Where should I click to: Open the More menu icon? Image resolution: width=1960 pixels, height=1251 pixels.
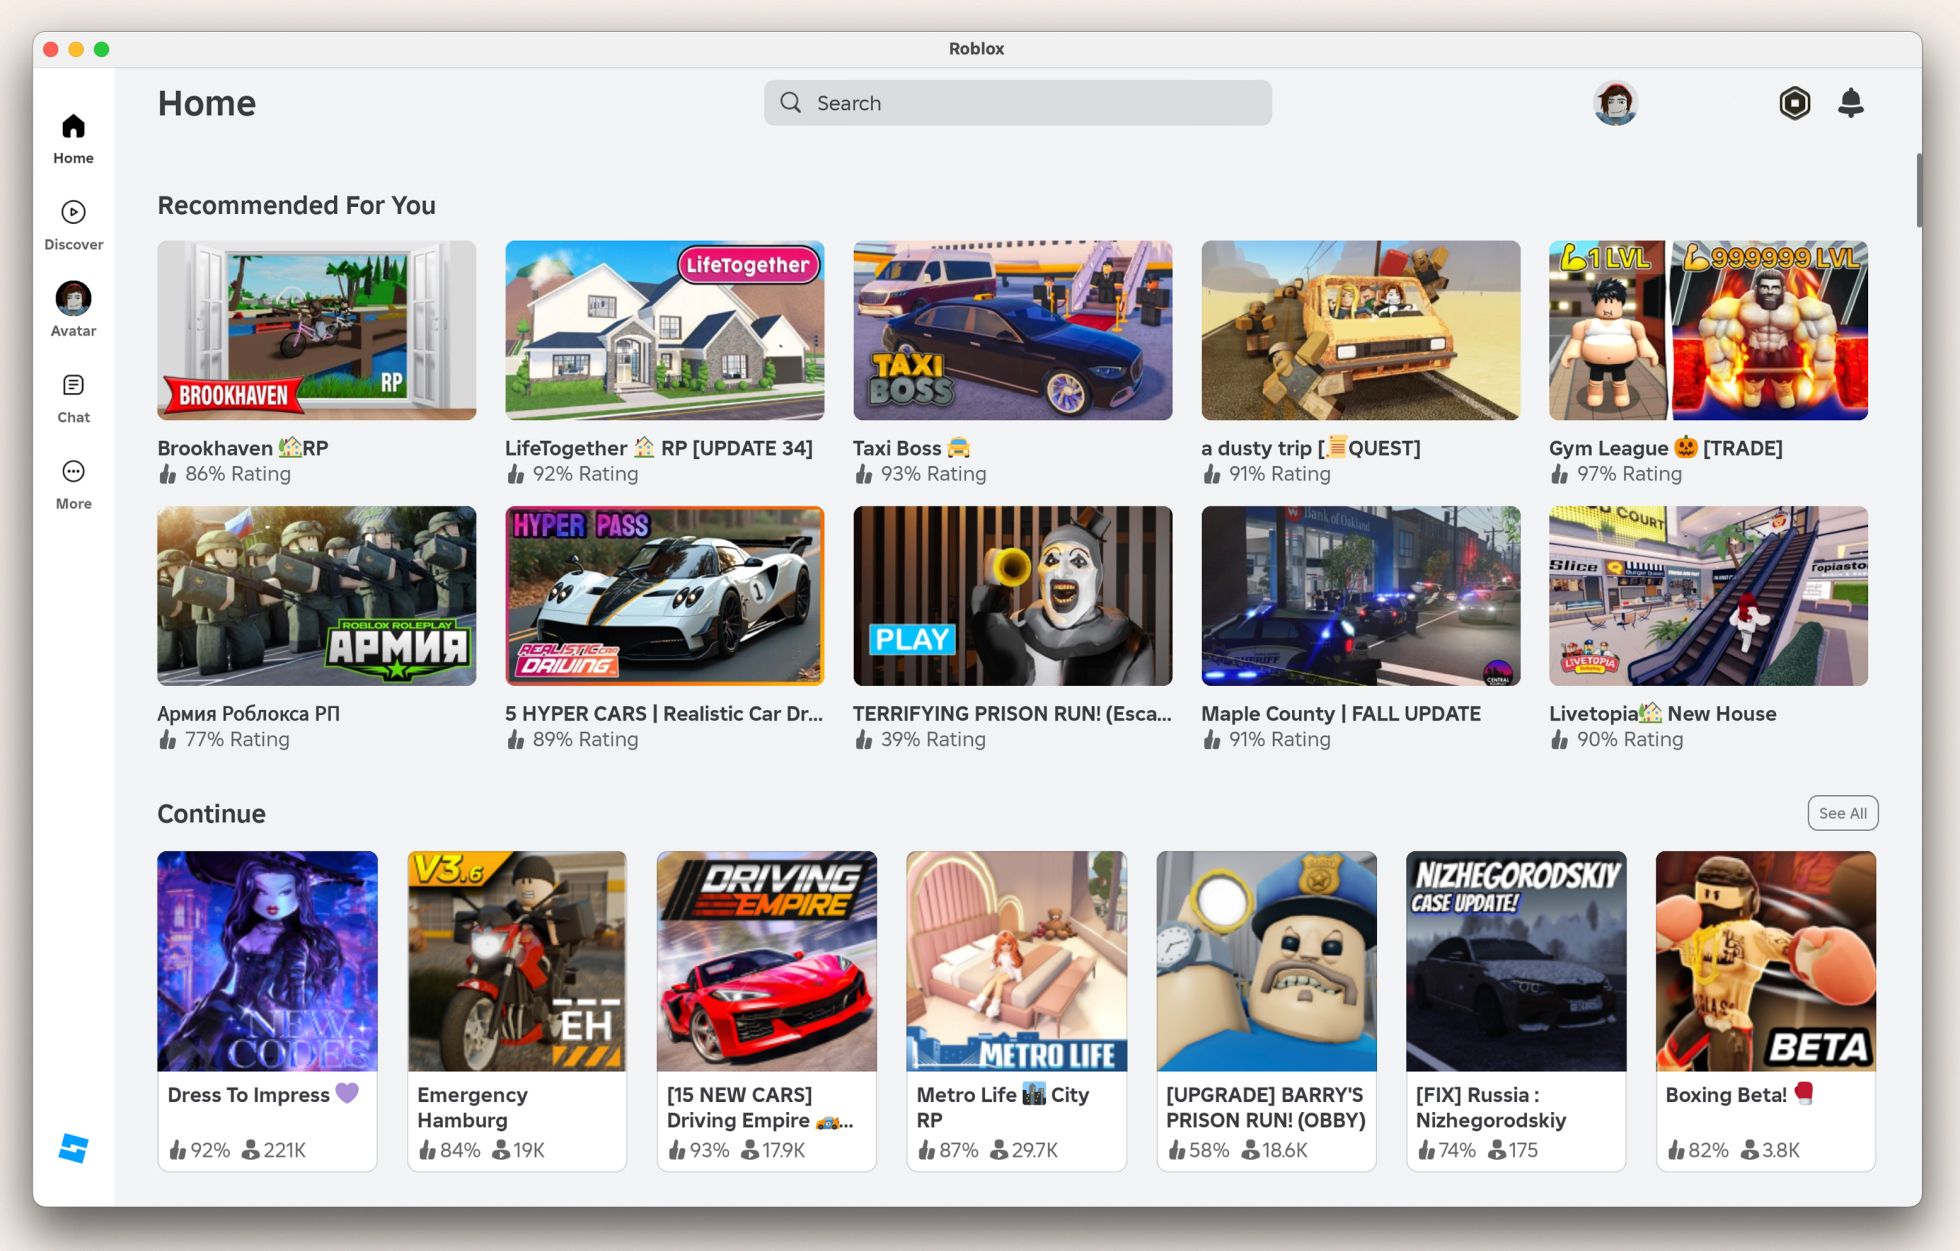point(73,472)
